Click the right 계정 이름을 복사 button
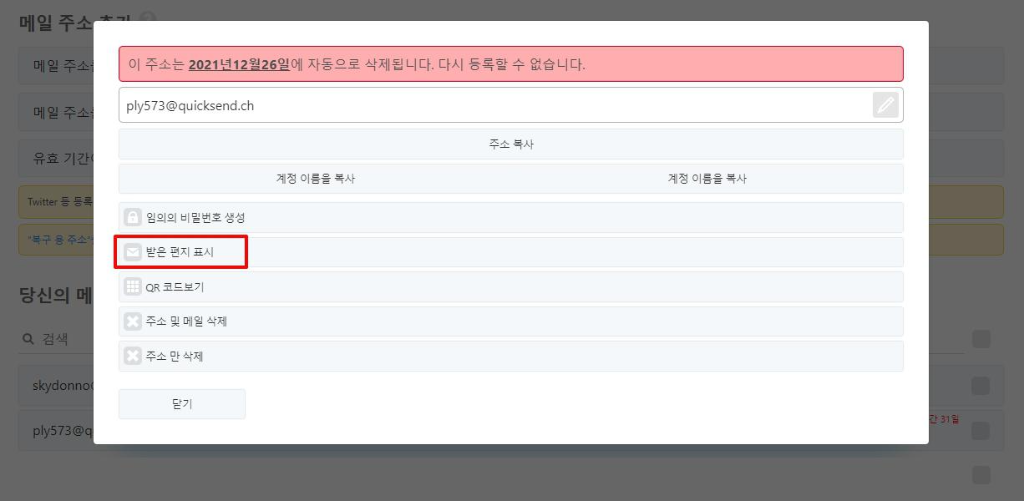1024x501 pixels. (x=707, y=179)
